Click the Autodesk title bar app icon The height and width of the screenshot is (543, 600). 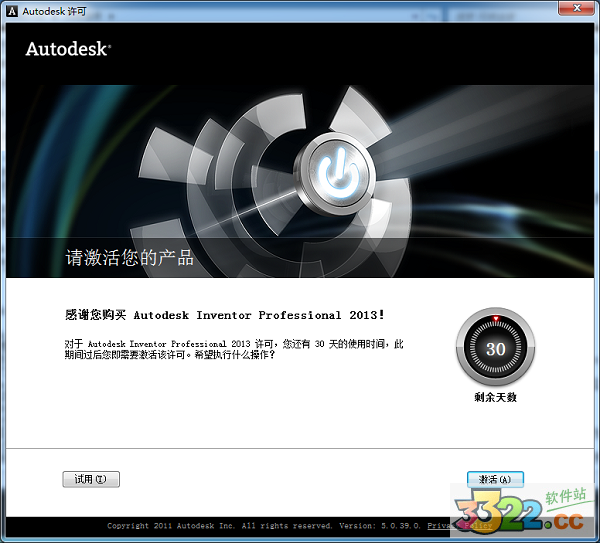12,11
